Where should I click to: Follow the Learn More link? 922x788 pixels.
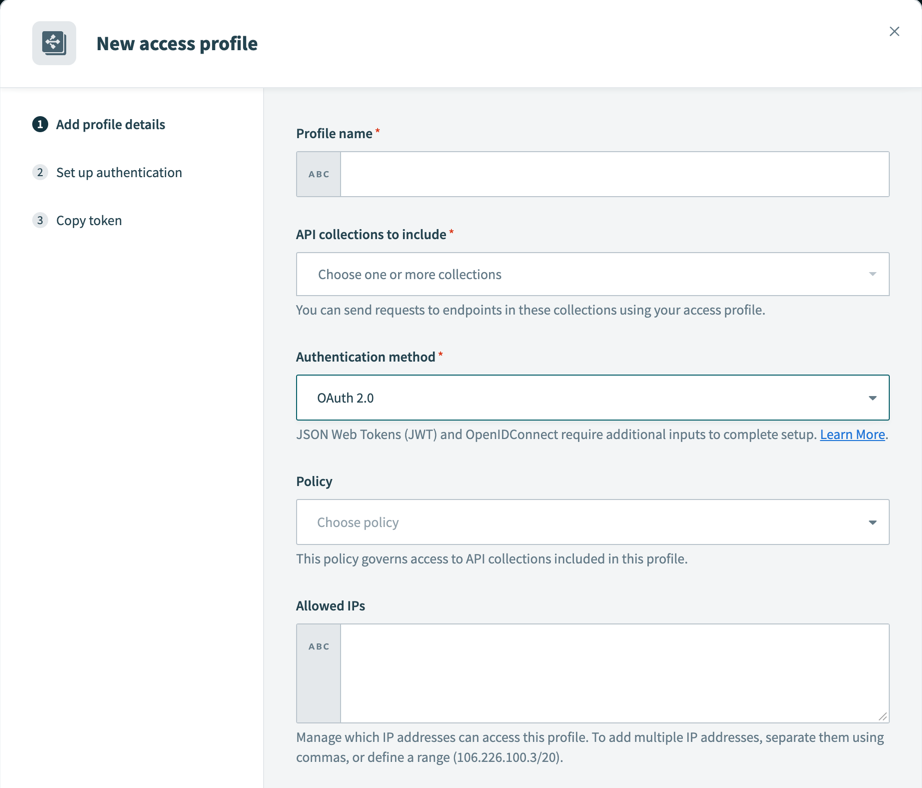point(851,434)
